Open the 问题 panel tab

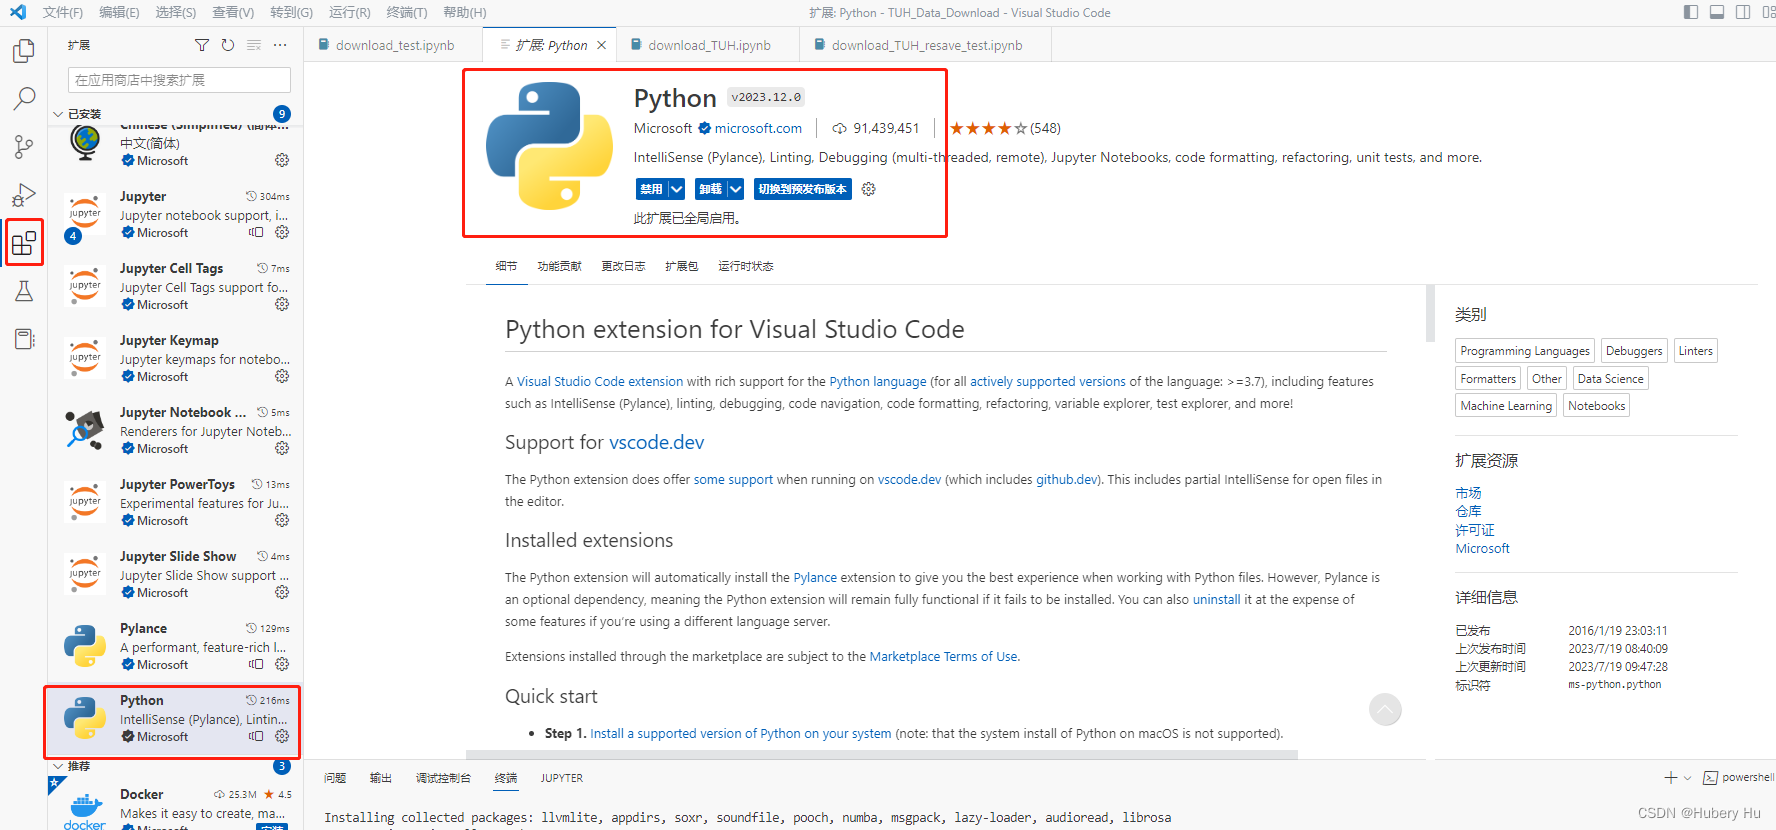[335, 777]
